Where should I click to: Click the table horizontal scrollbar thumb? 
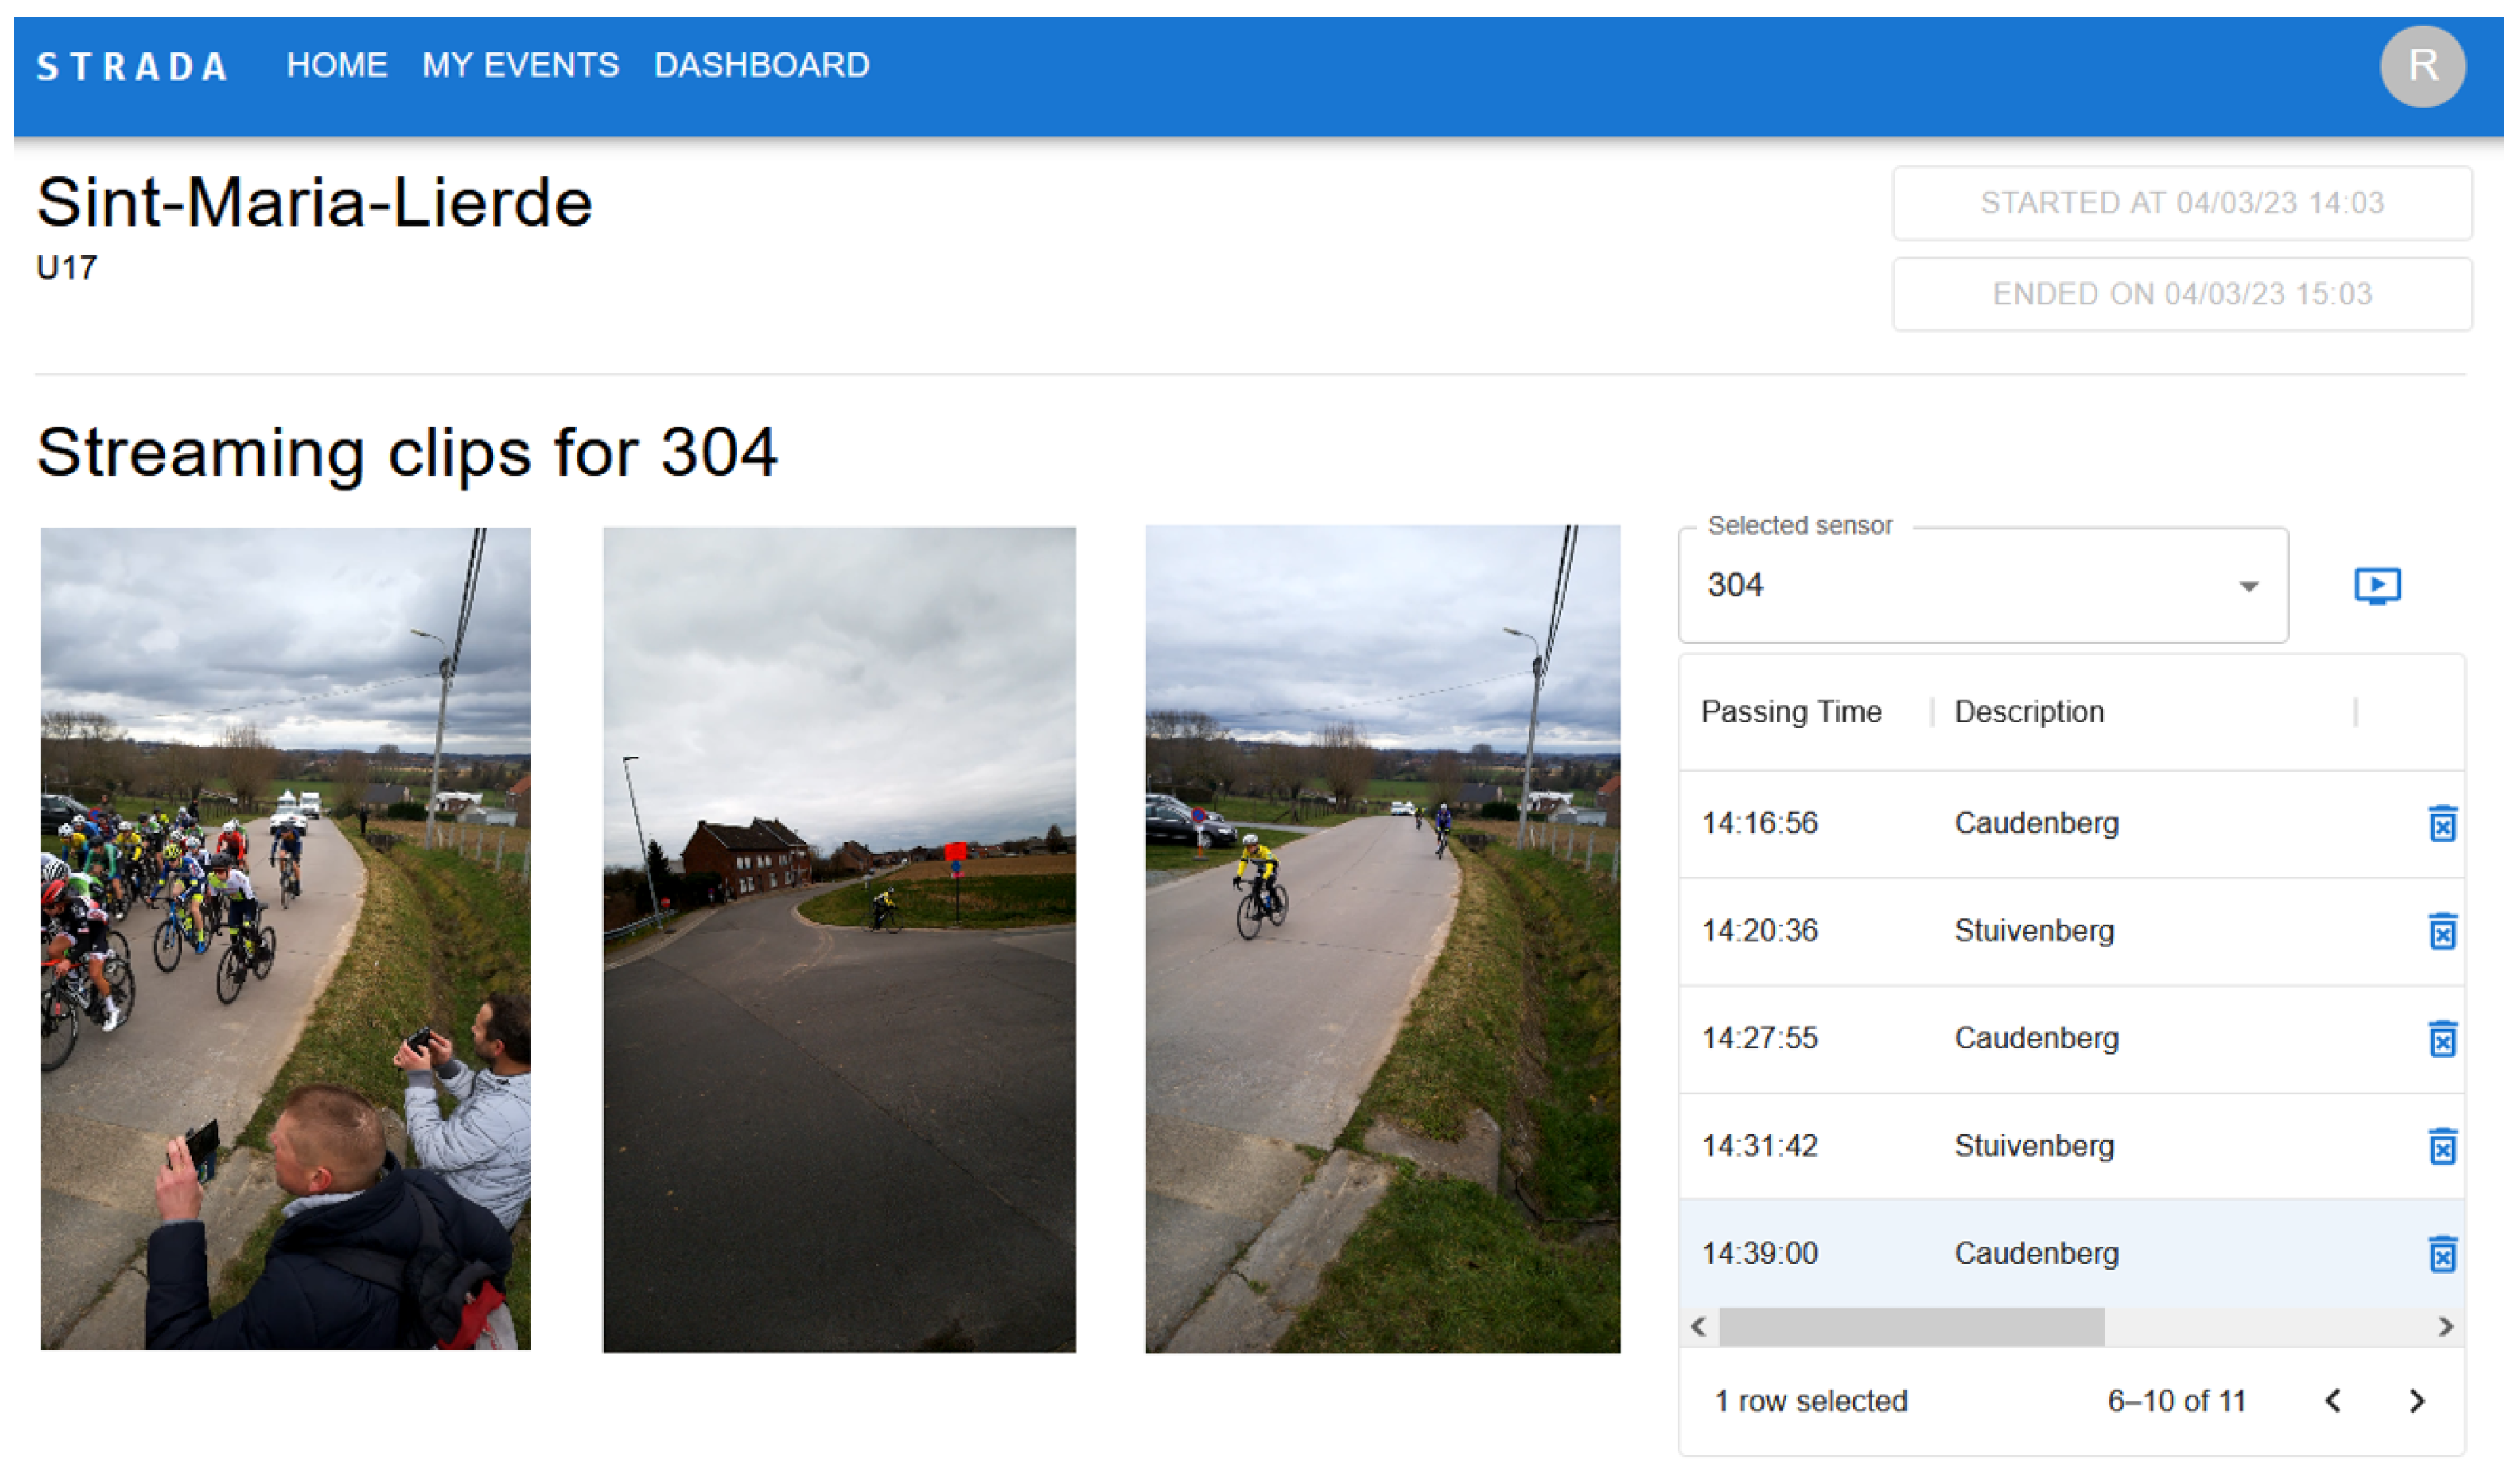1910,1327
